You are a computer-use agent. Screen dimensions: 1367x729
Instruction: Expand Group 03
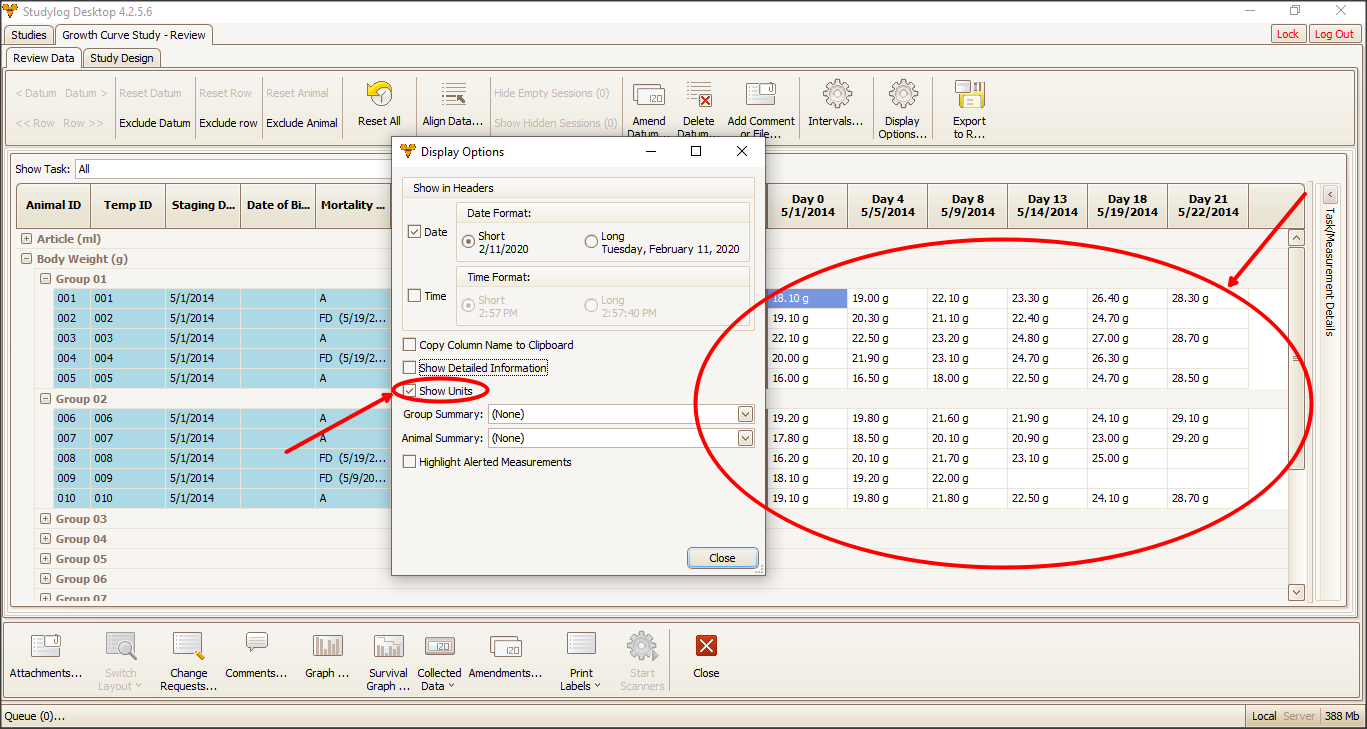46,519
